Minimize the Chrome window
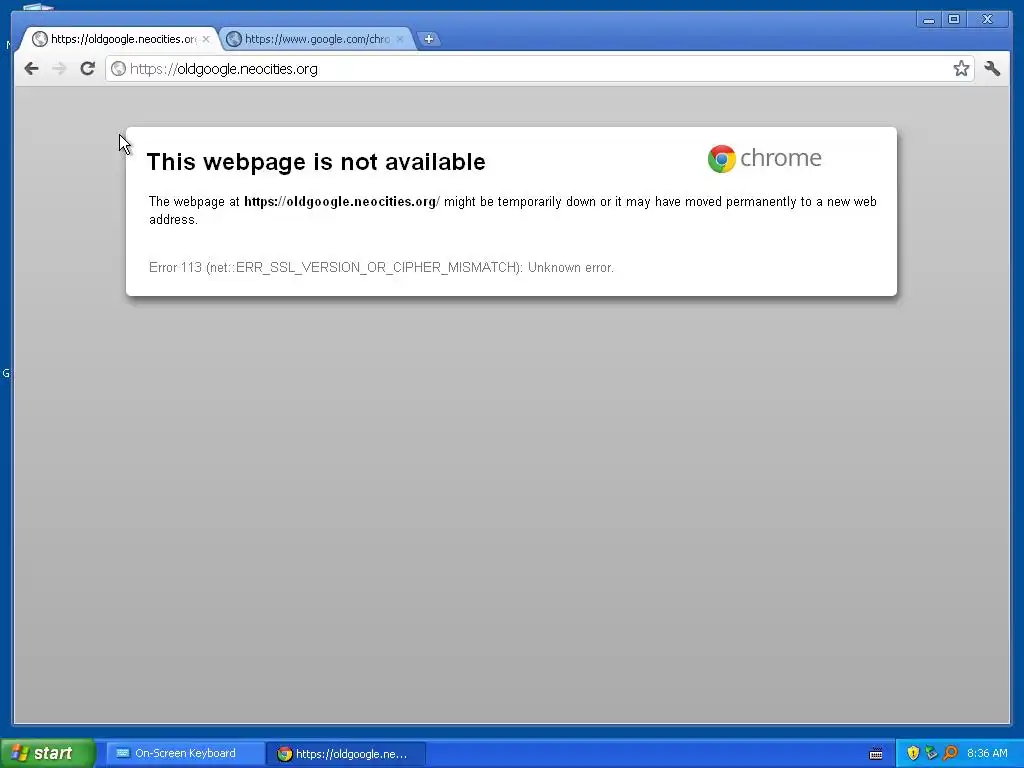Image resolution: width=1024 pixels, height=768 pixels. pos(928,20)
